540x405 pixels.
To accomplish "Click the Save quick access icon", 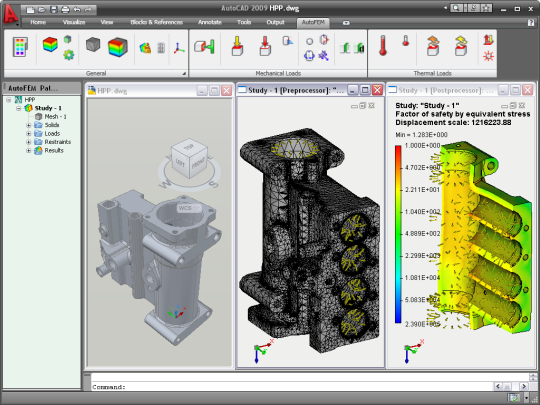I will (54, 10).
